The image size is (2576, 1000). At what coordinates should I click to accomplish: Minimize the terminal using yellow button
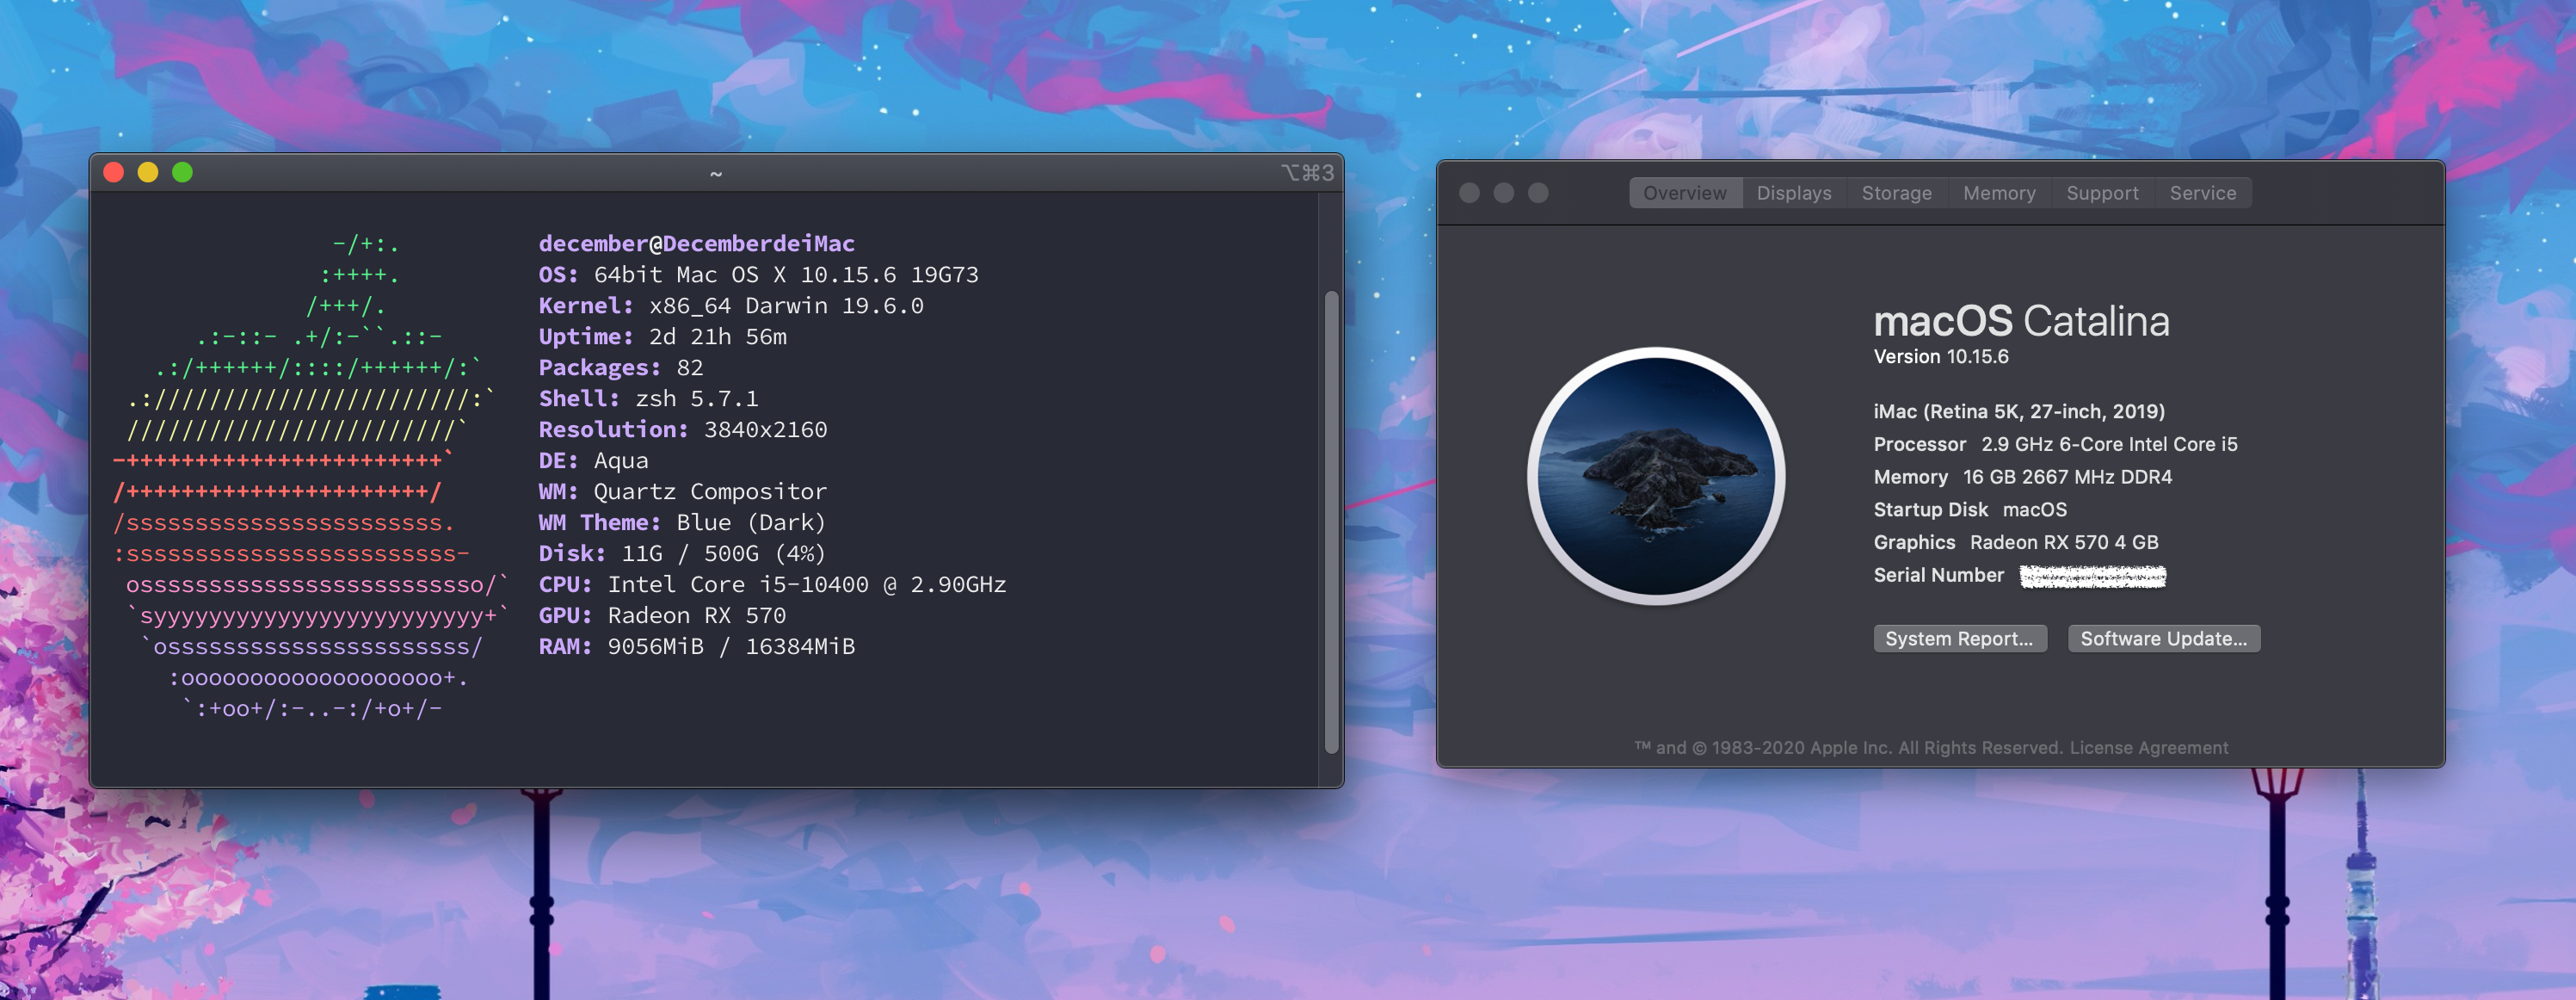pos(148,172)
